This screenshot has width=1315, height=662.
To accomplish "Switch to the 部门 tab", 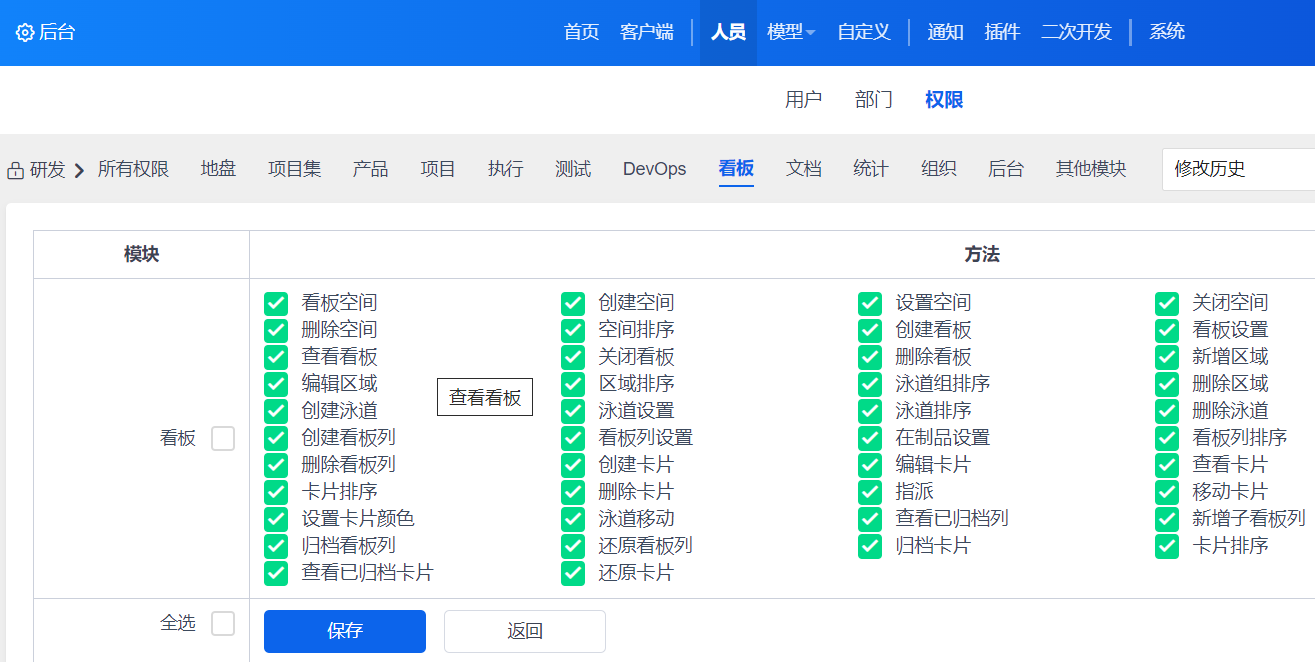I will pos(873,100).
